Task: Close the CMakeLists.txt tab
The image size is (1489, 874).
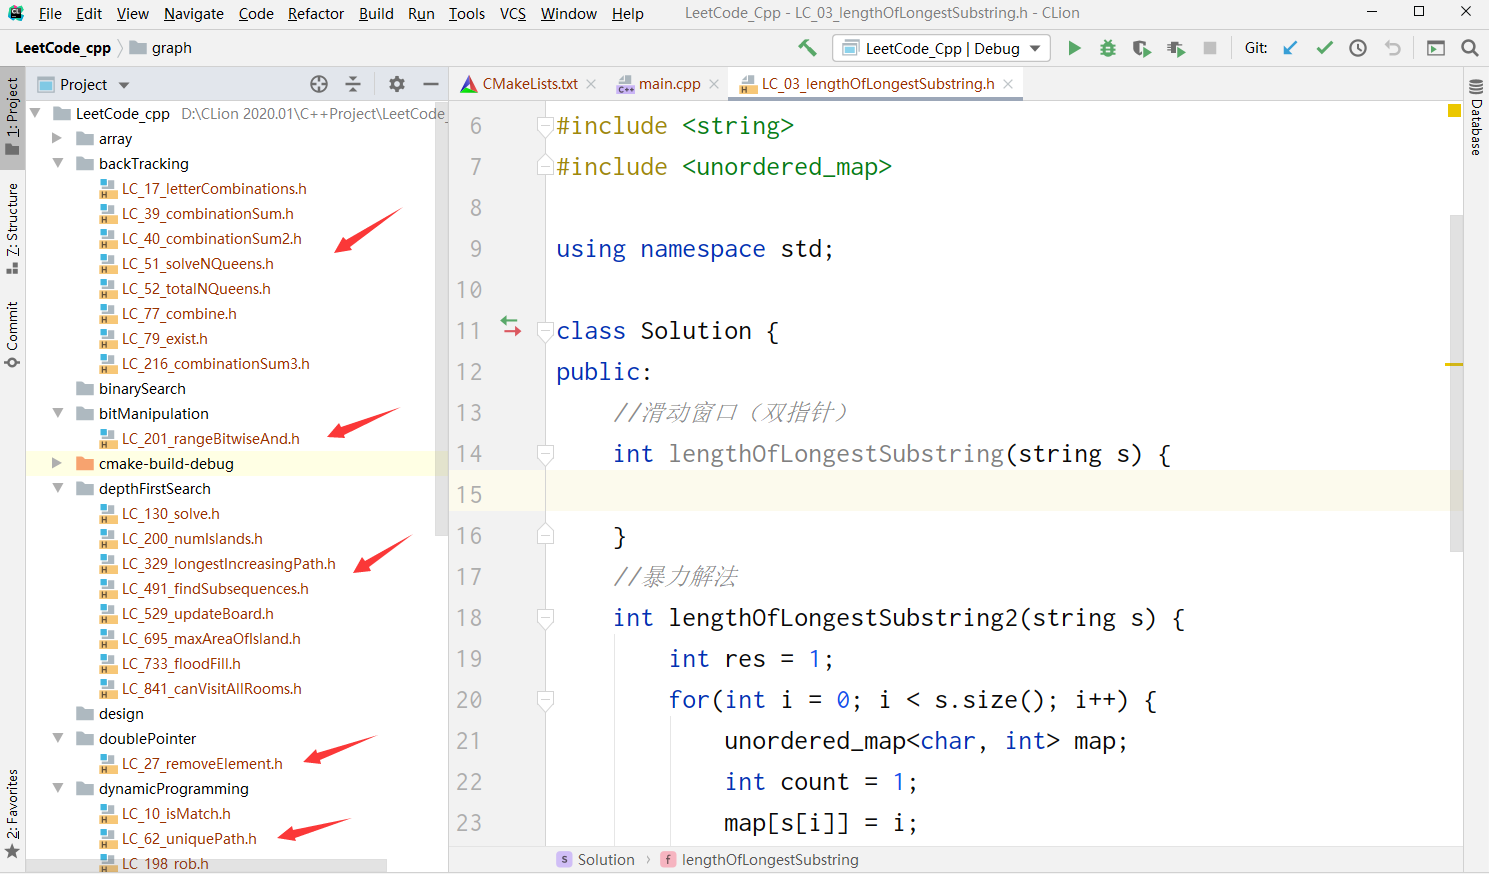Action: [591, 84]
